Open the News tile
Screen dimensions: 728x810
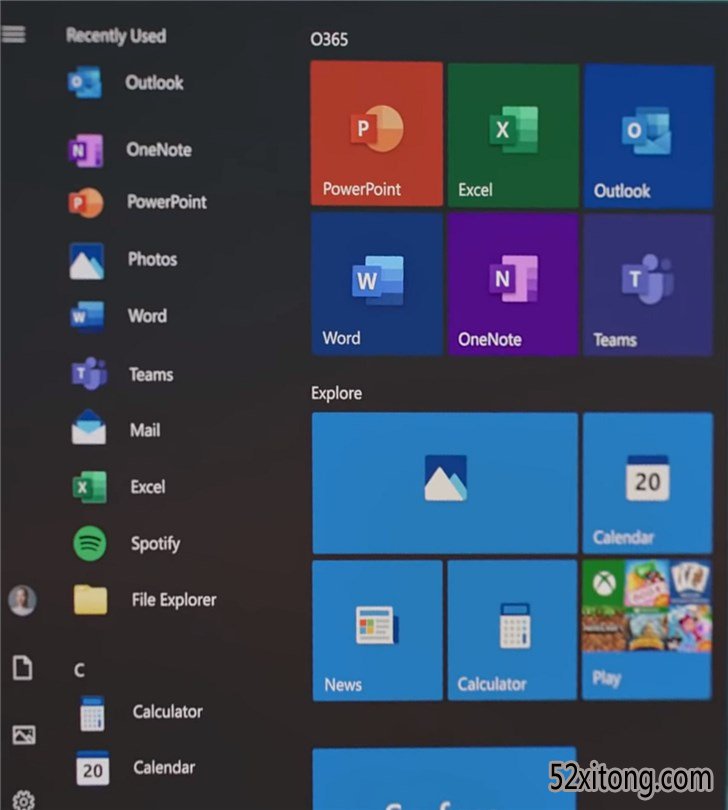tap(377, 630)
